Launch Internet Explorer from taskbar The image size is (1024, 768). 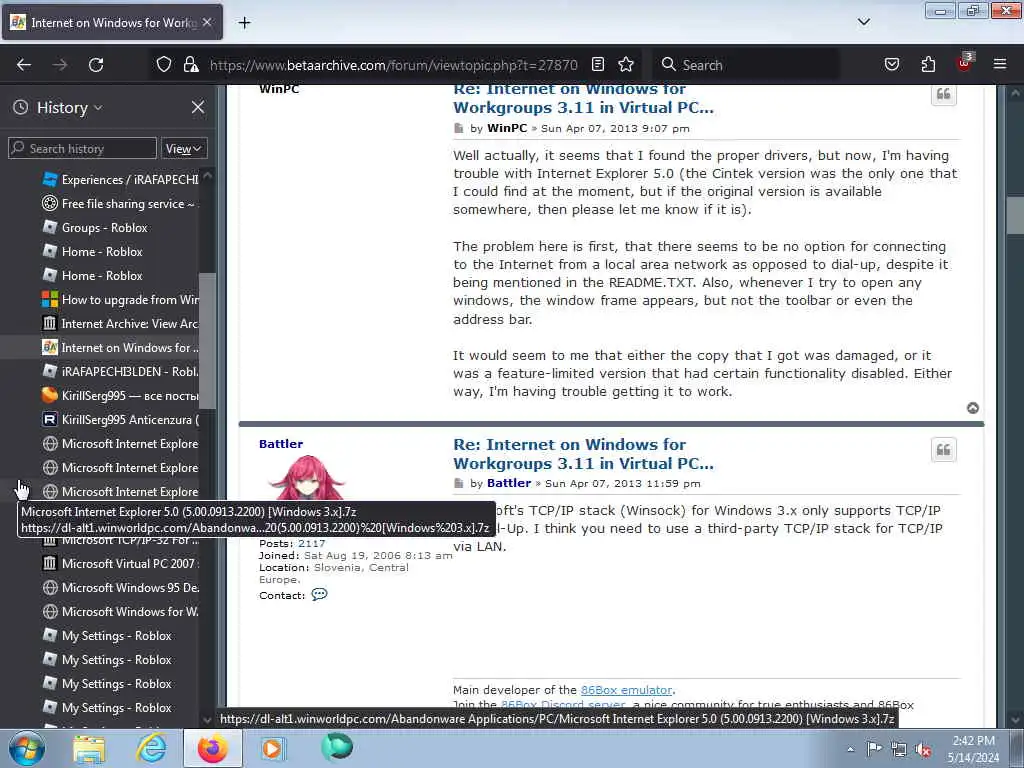[x=151, y=749]
